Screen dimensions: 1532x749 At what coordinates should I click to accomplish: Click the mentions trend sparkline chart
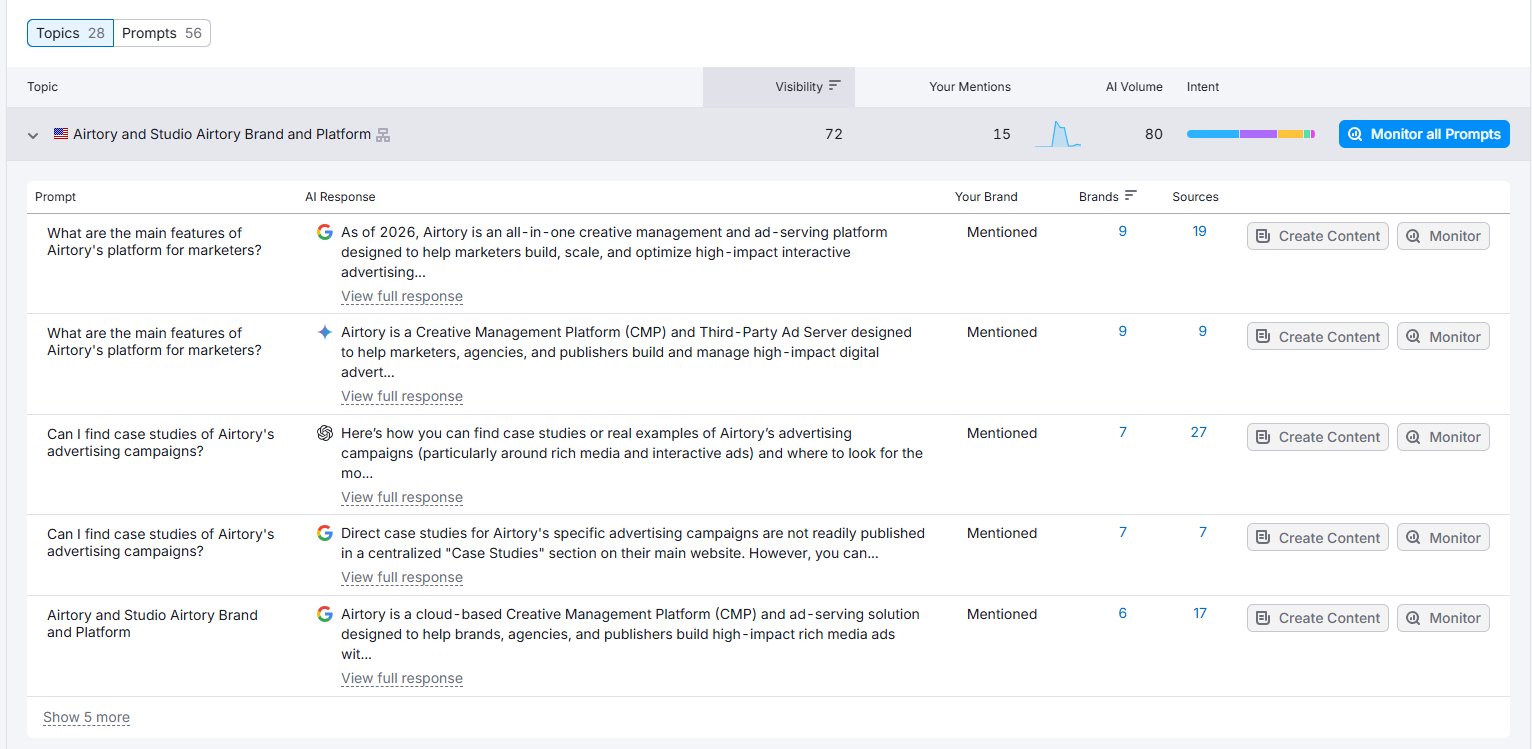pyautogui.click(x=1058, y=134)
